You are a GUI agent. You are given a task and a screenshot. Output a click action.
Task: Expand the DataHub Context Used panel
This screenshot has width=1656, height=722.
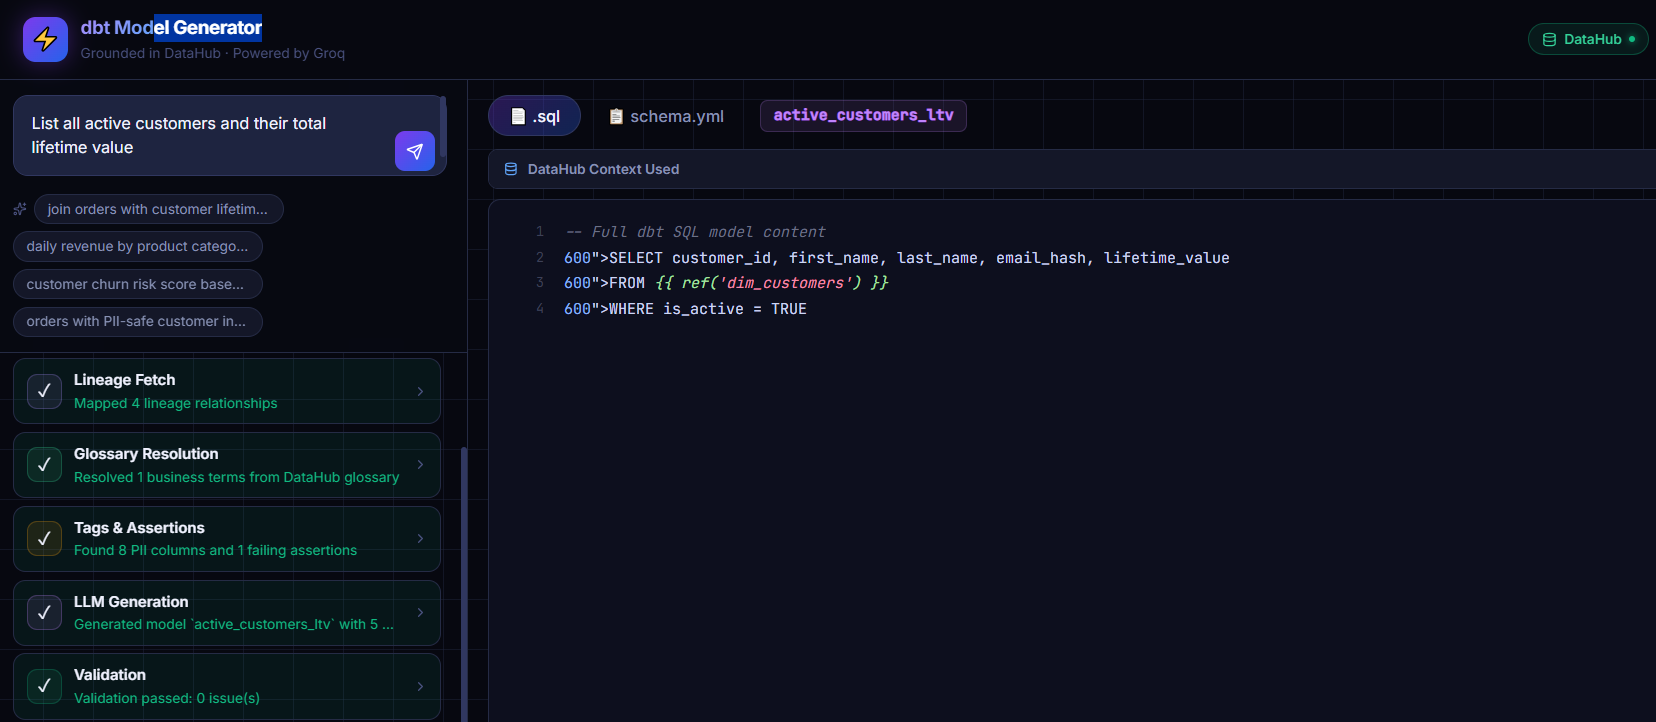point(1072,169)
